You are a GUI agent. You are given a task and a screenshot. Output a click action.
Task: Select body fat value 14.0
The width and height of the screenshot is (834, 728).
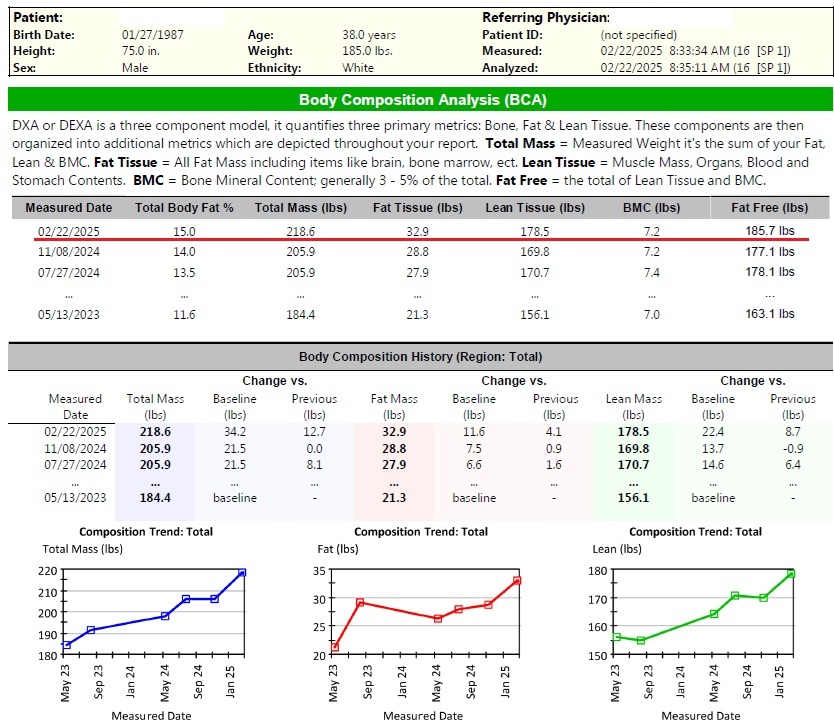tap(184, 252)
